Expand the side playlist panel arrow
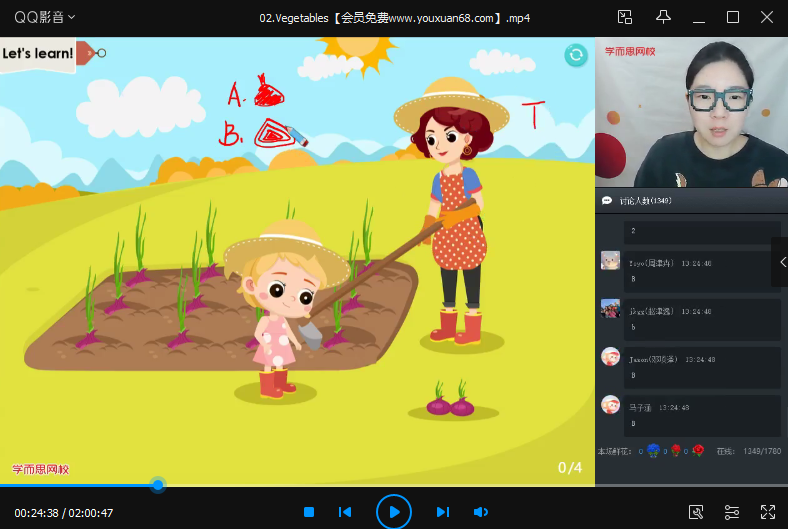Viewport: 788px width, 529px height. click(781, 262)
